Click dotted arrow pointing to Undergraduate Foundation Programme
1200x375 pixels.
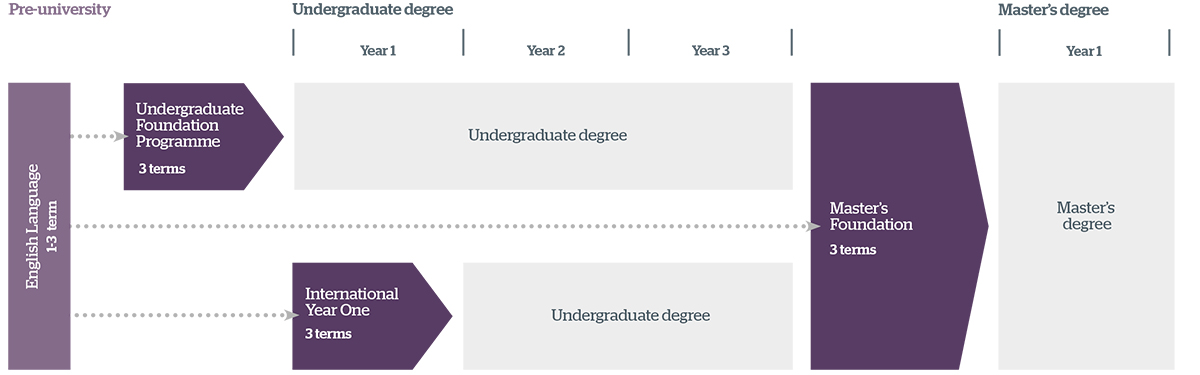pyautogui.click(x=97, y=136)
